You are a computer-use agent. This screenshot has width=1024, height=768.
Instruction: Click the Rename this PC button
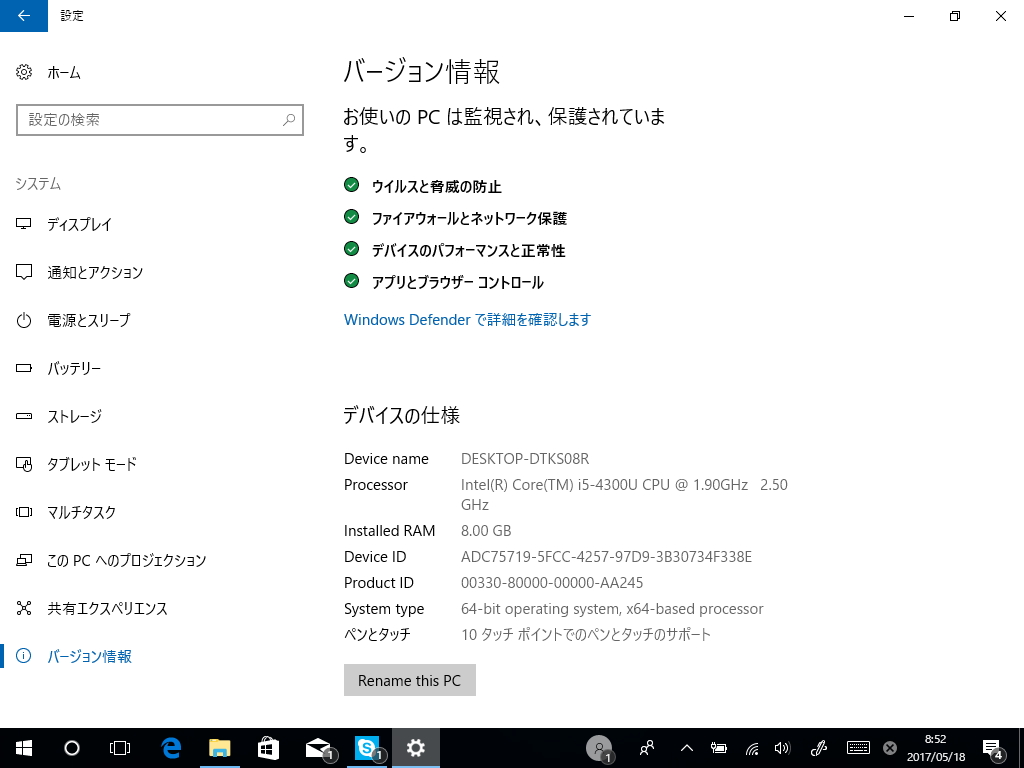point(409,680)
